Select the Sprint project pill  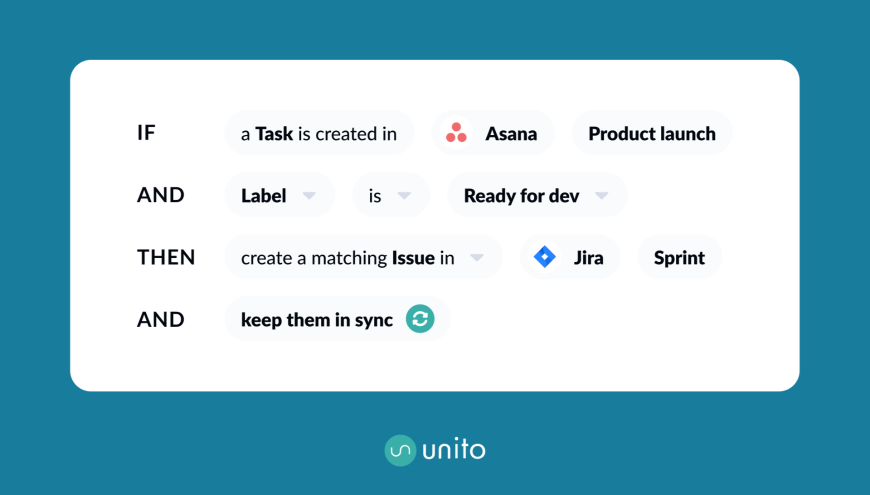[679, 257]
